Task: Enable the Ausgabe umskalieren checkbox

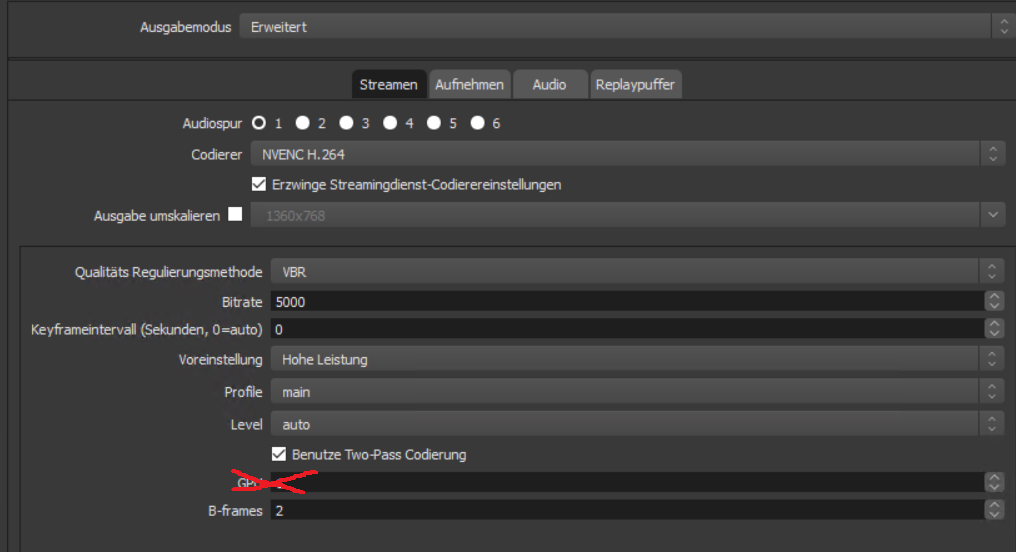Action: click(x=235, y=214)
